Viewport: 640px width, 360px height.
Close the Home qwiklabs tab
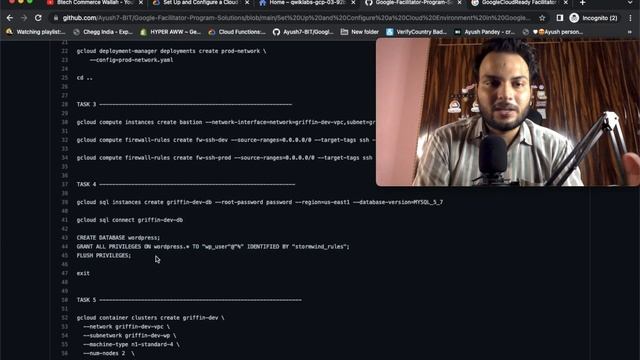353,3
